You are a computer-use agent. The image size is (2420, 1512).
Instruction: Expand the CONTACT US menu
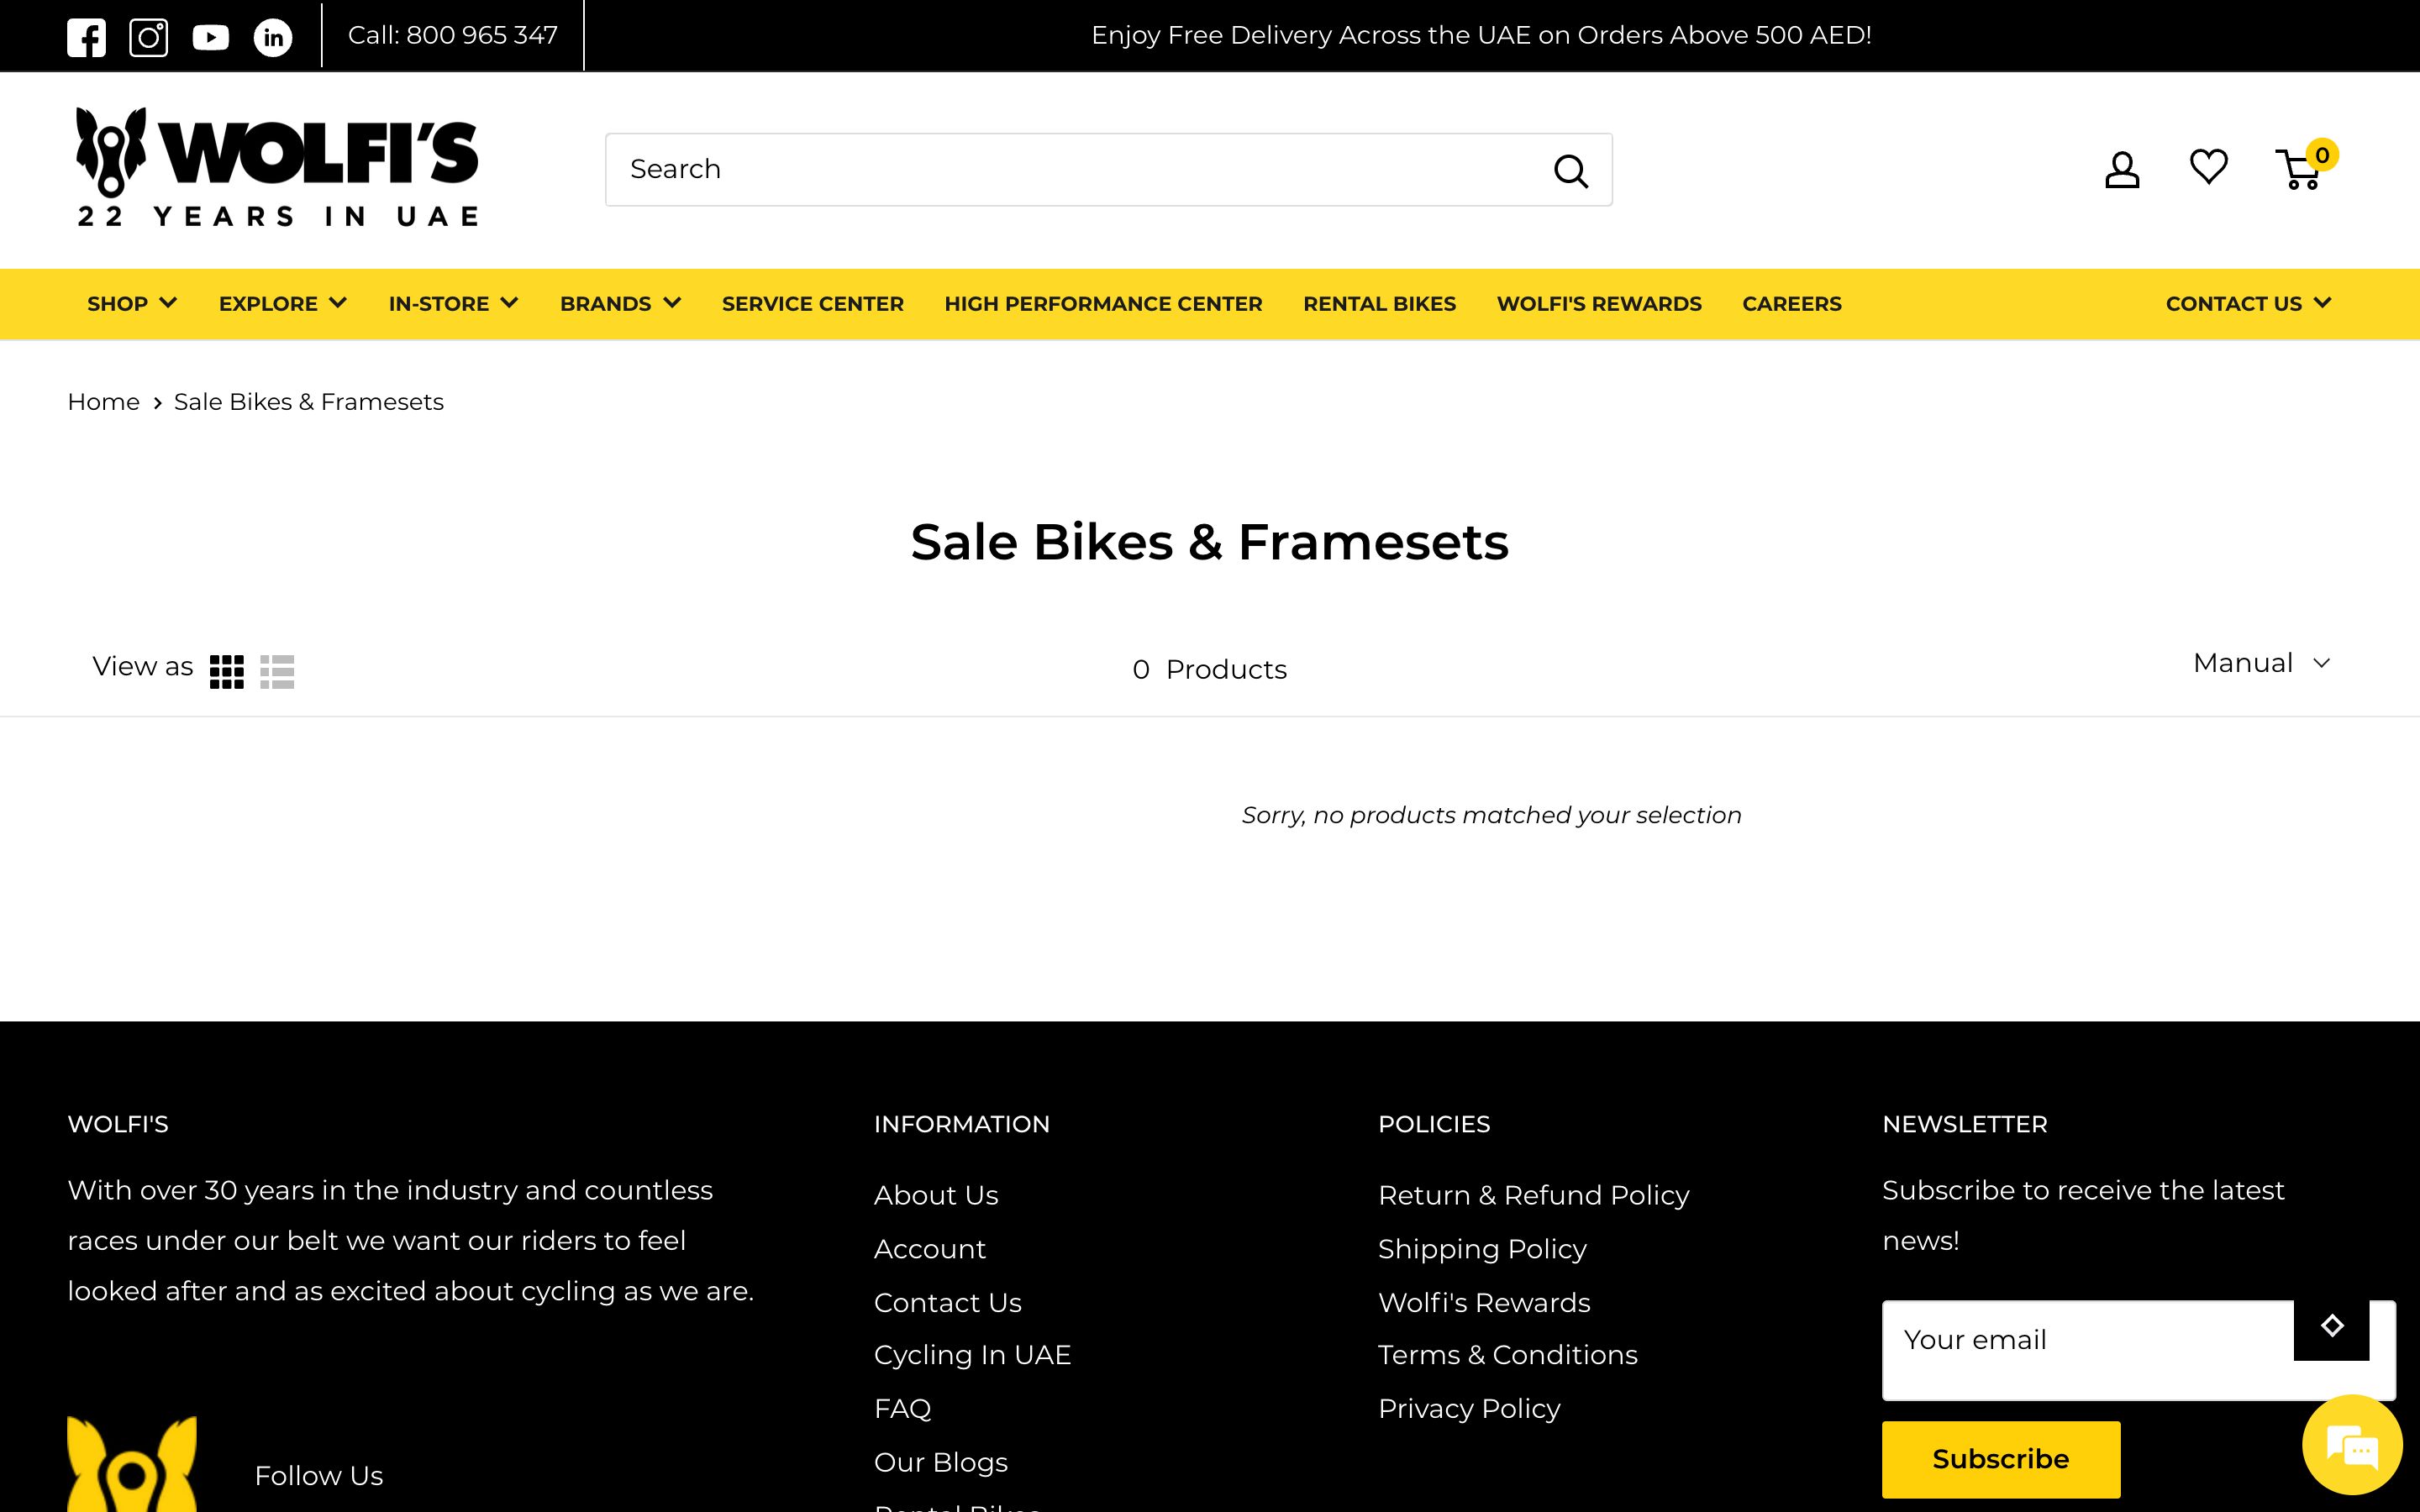(x=2248, y=304)
